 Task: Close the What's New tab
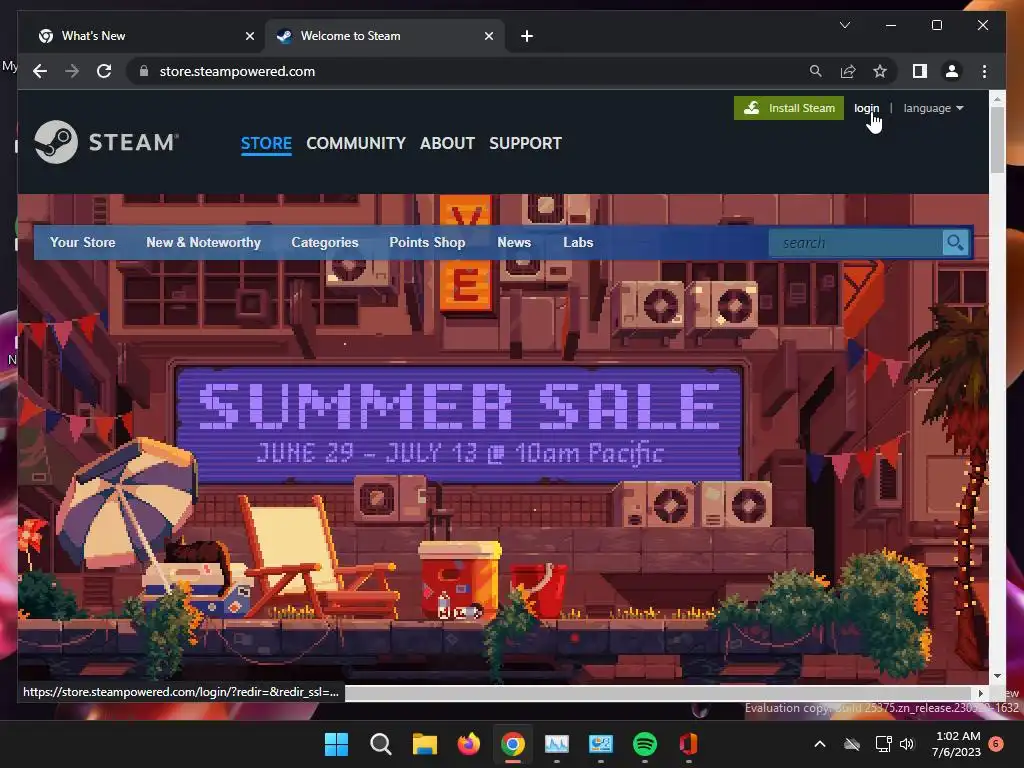pyautogui.click(x=249, y=36)
